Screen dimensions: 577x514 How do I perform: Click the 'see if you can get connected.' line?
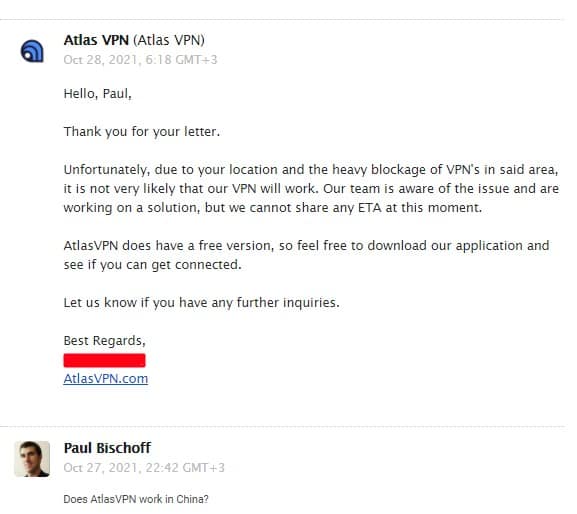pyautogui.click(x=152, y=265)
